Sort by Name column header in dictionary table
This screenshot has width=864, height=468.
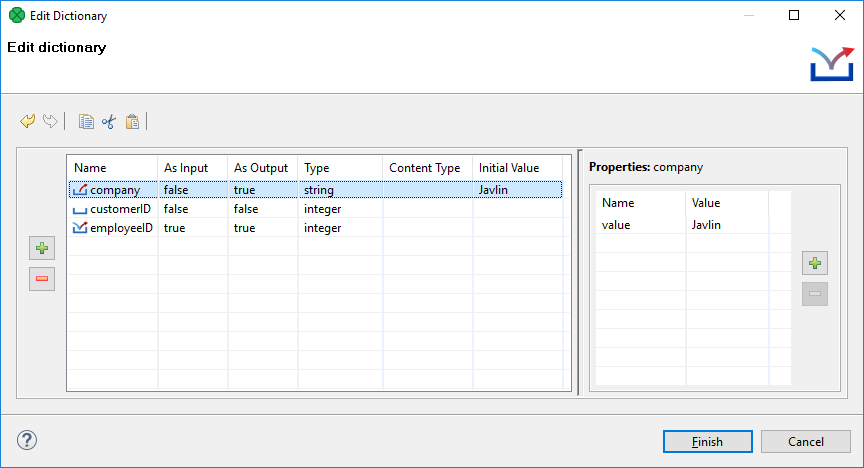point(112,168)
